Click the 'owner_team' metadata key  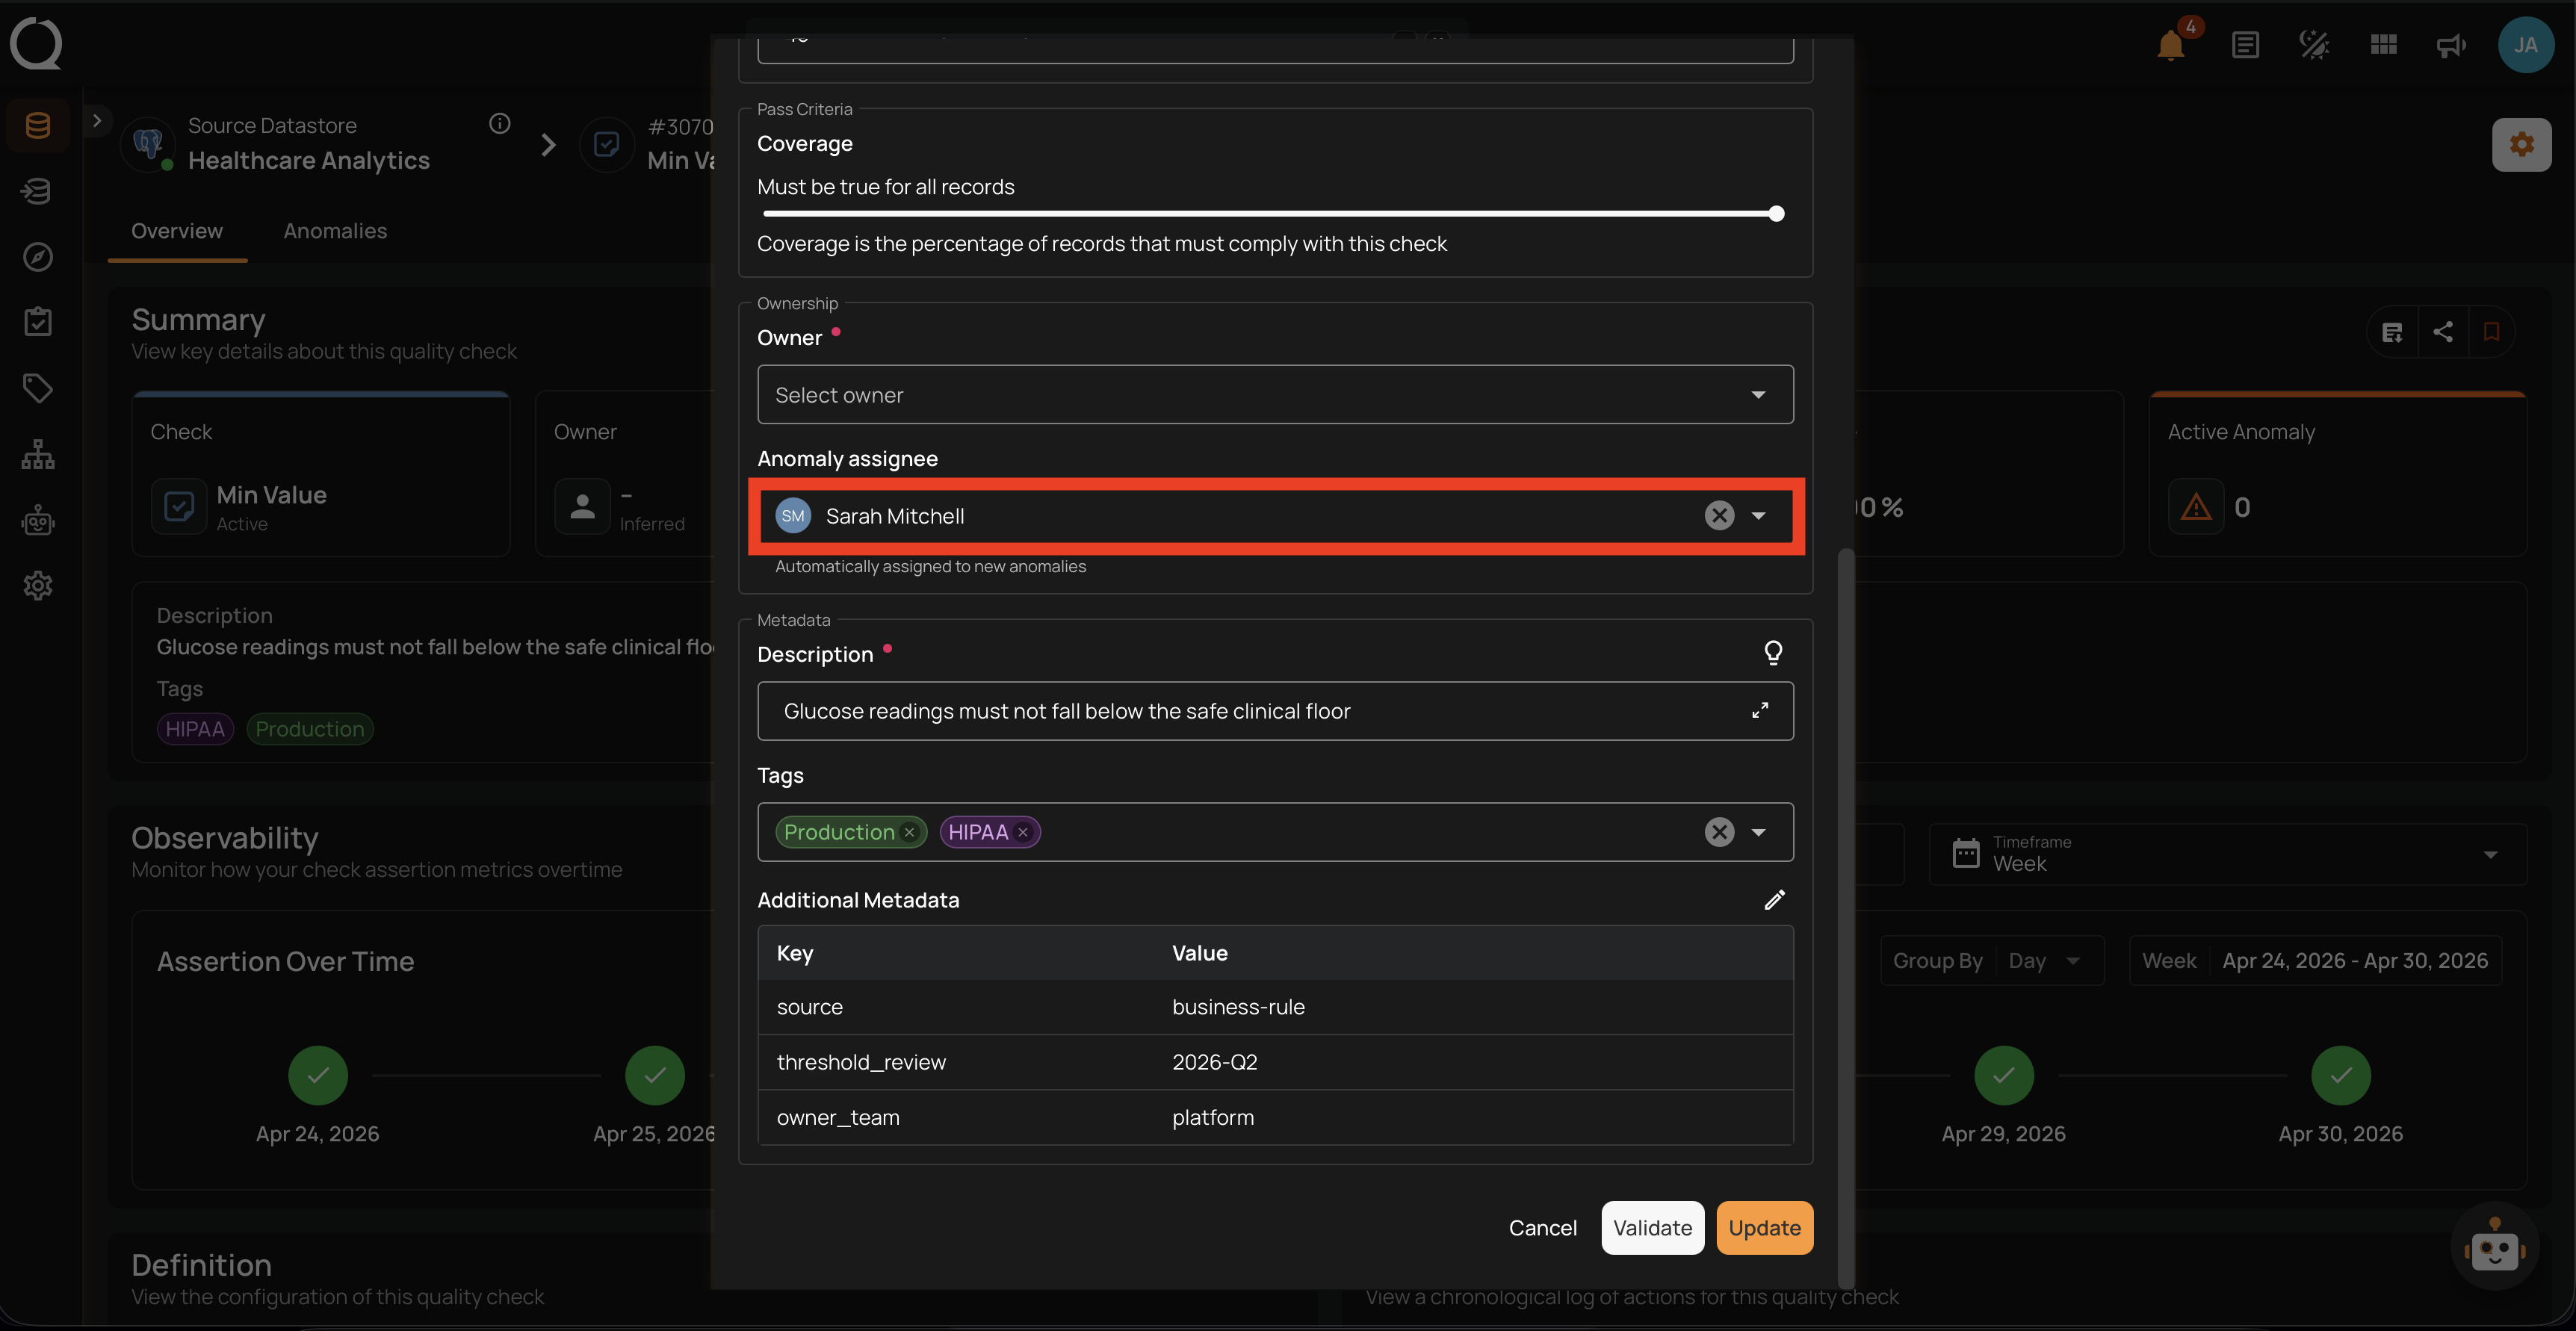838,1117
